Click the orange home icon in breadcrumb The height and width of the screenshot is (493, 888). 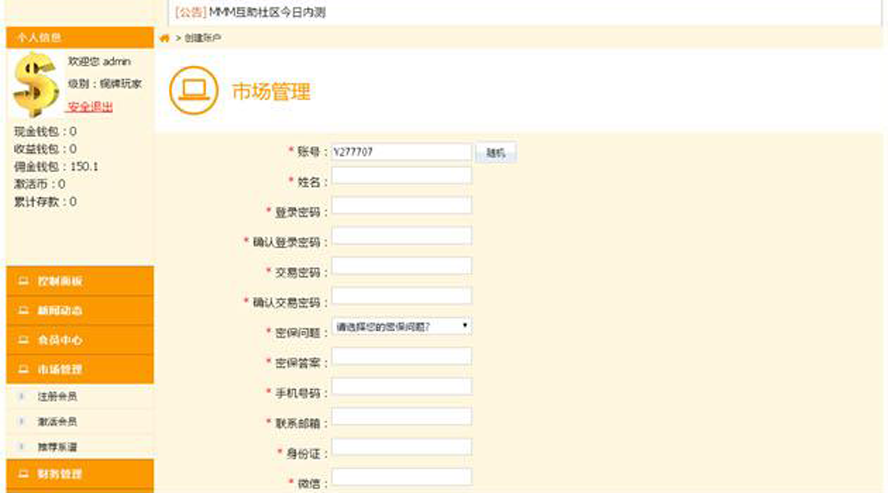point(164,38)
